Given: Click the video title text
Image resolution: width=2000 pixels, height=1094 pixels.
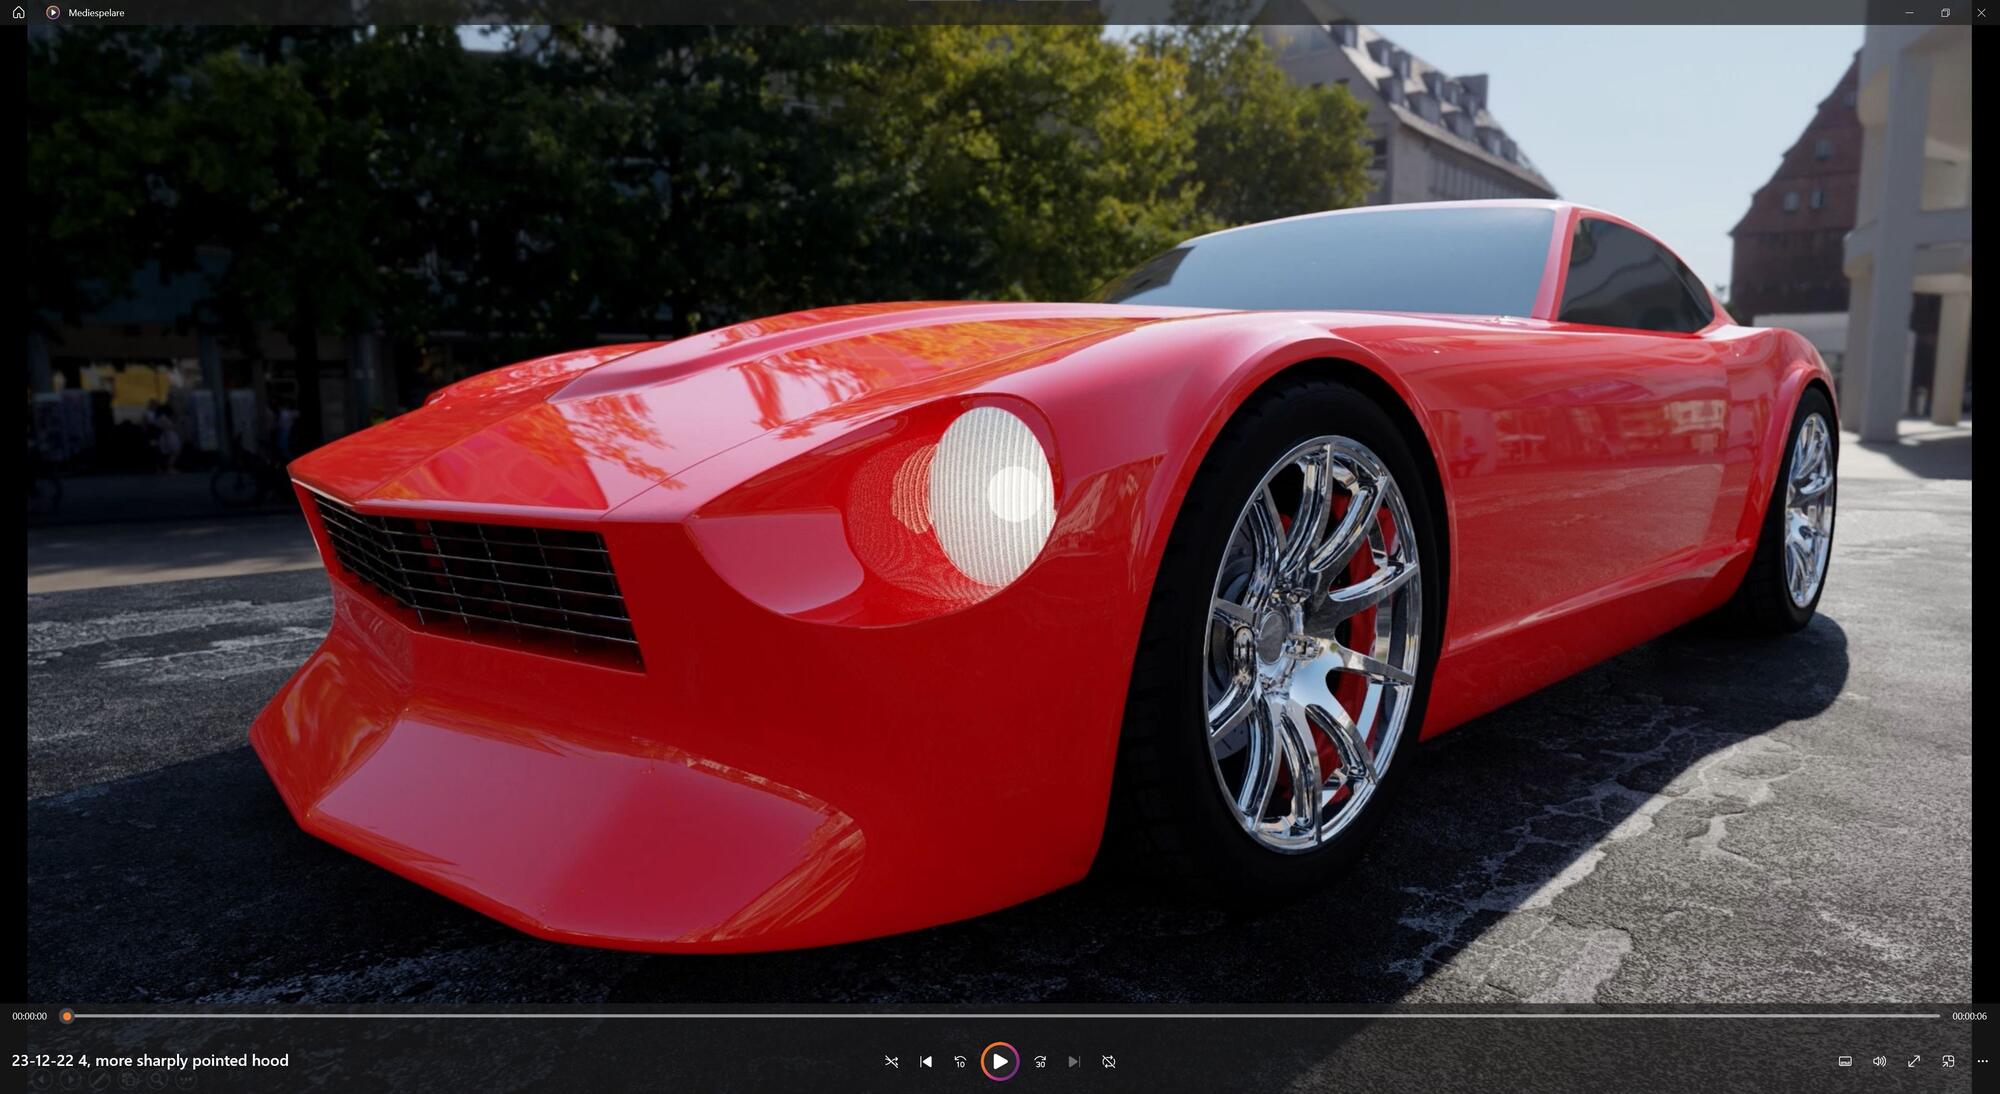Looking at the screenshot, I should 150,1060.
